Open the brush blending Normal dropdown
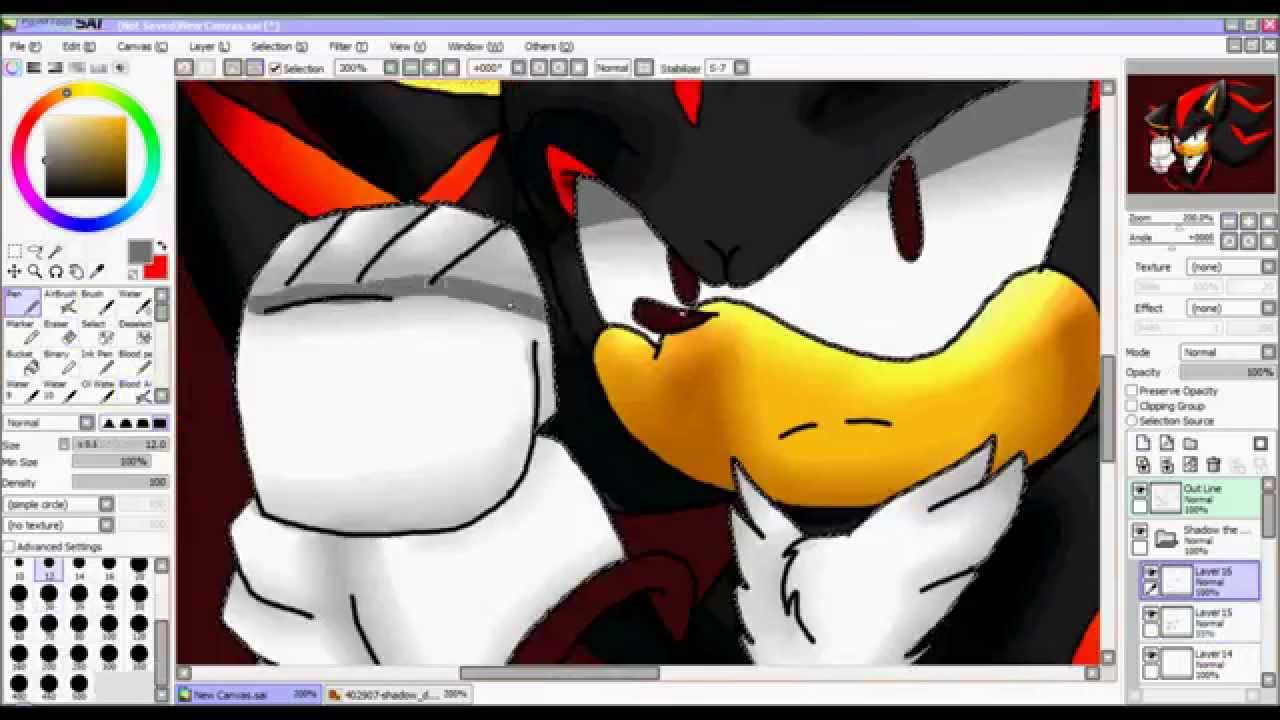Screen dimensions: 1280x720 (x=48, y=423)
